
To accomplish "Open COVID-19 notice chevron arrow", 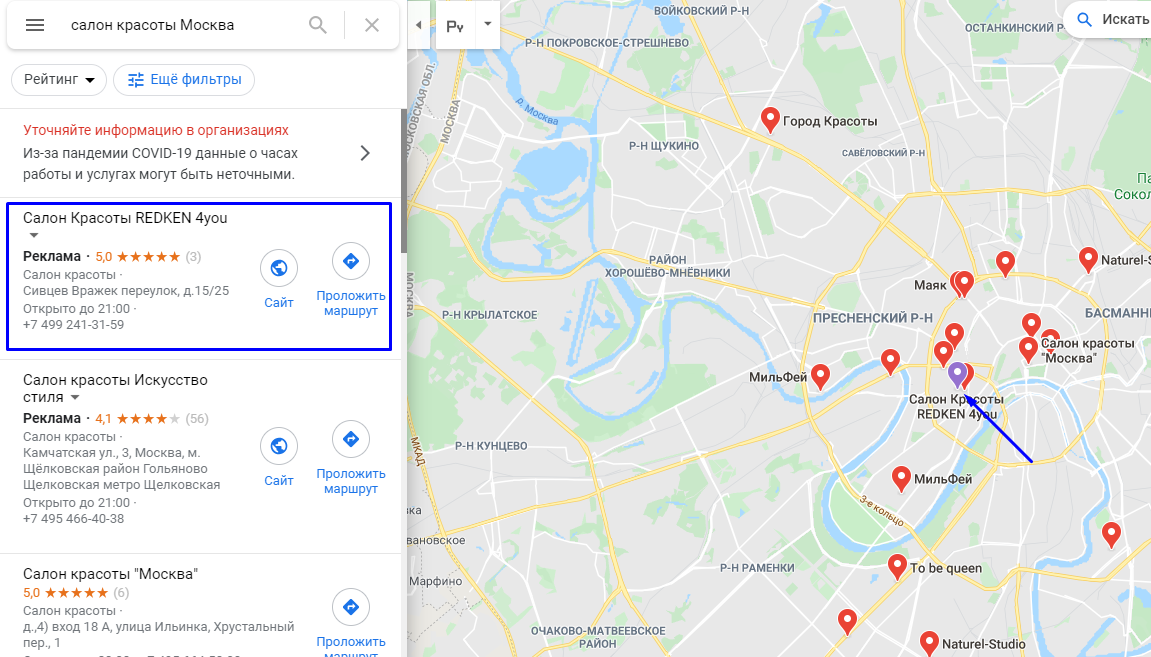I will pos(365,153).
